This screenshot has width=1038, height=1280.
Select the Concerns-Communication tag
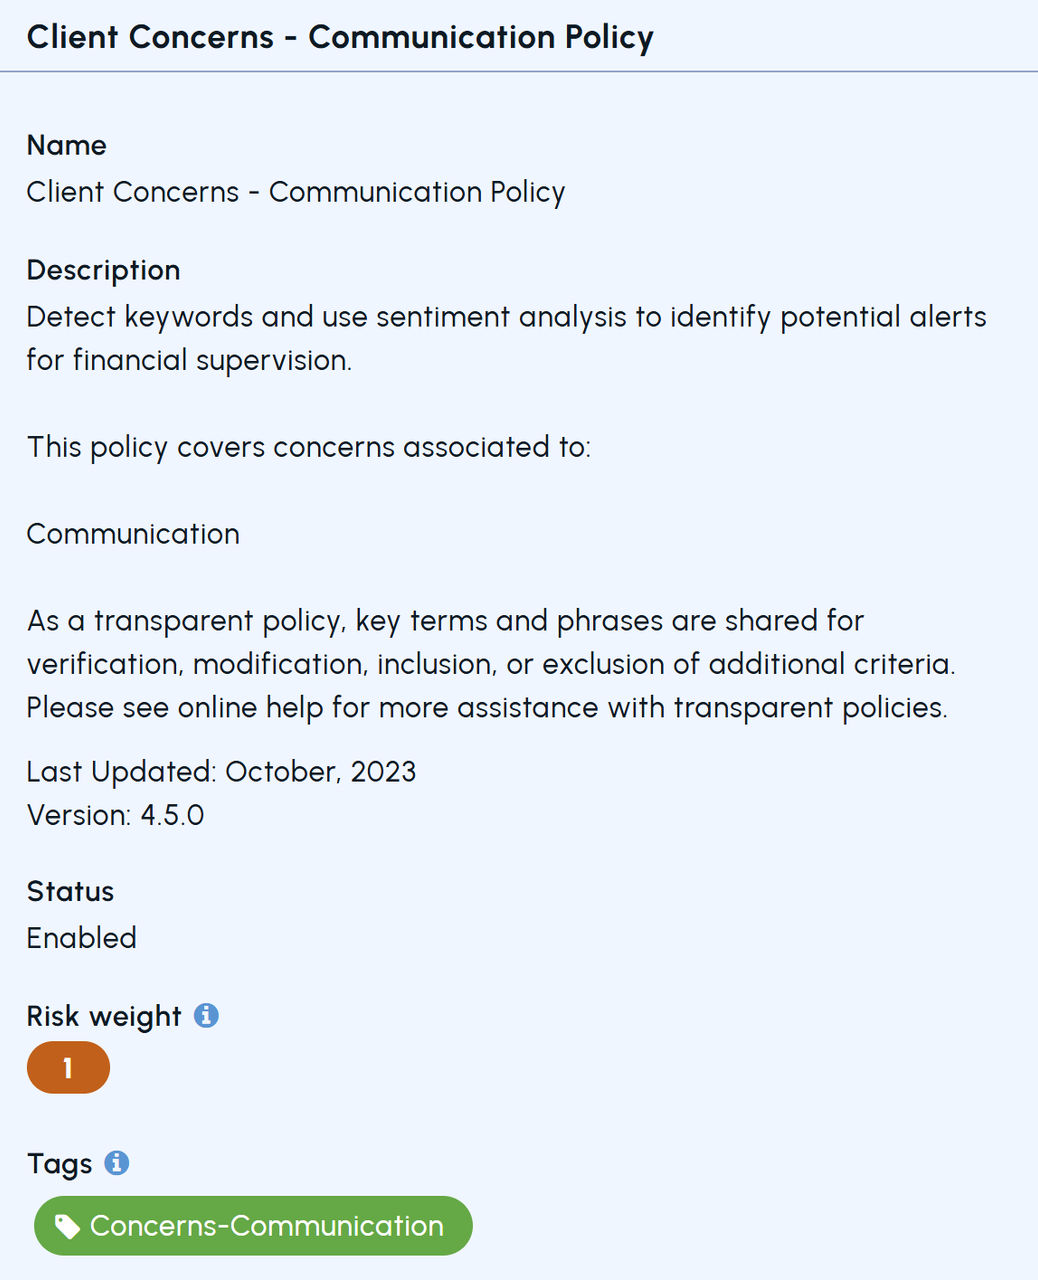point(253,1226)
